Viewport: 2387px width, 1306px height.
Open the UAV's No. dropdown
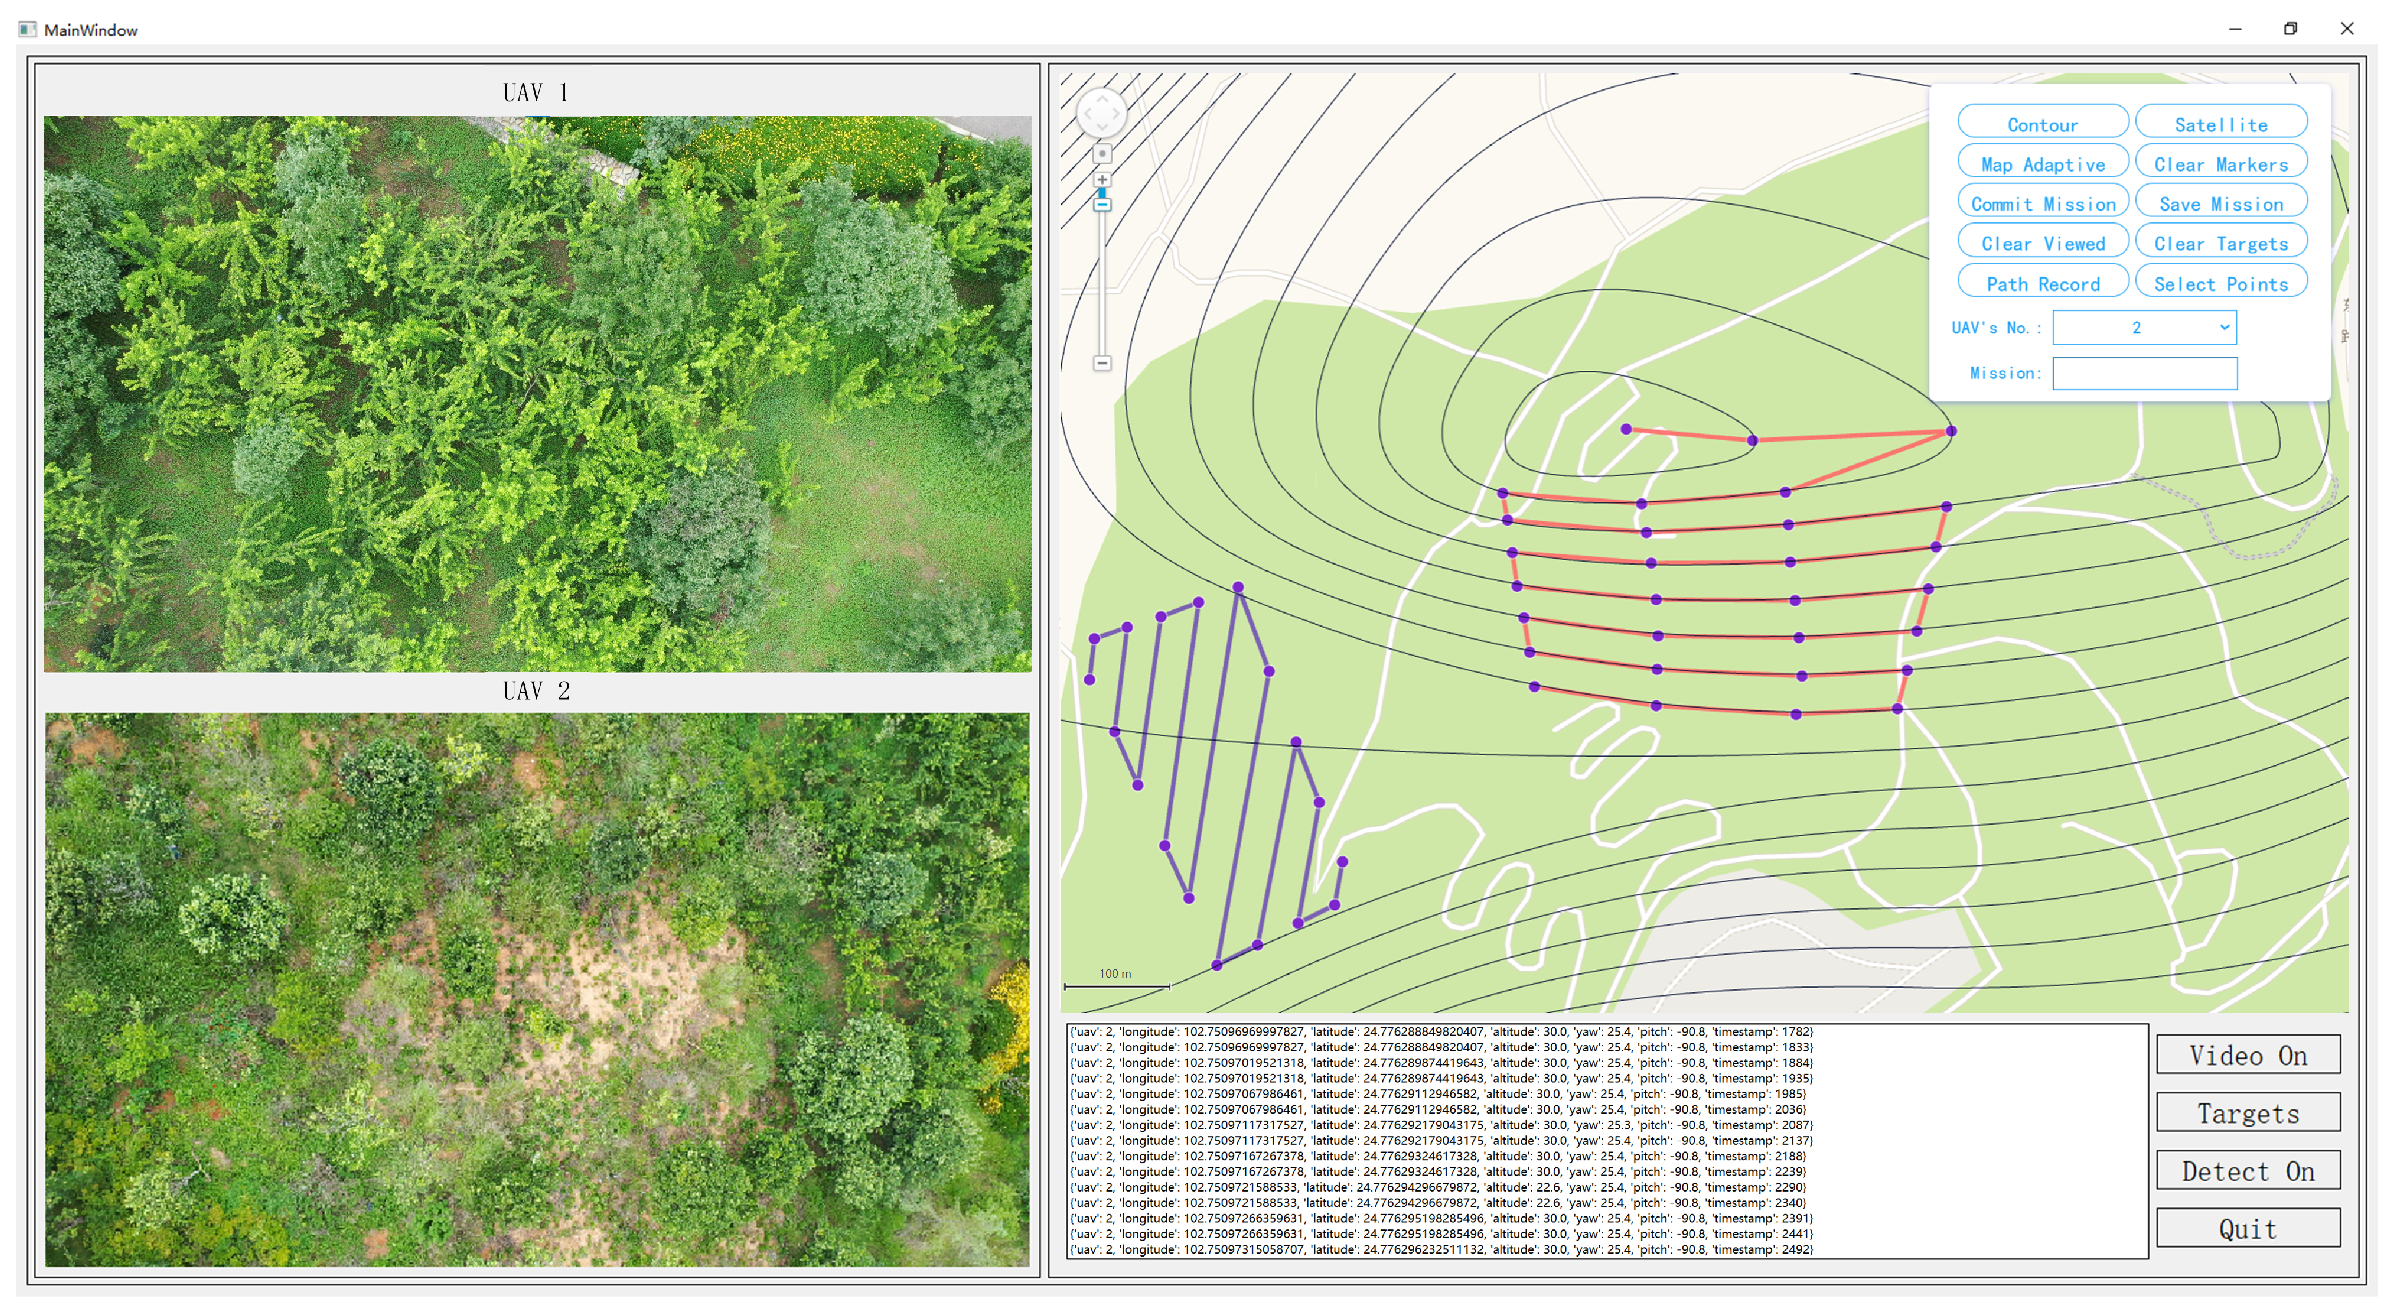[2144, 327]
